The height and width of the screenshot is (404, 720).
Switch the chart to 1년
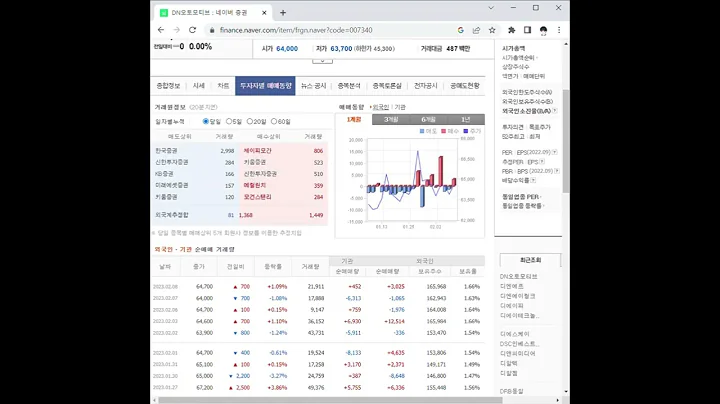(x=466, y=119)
